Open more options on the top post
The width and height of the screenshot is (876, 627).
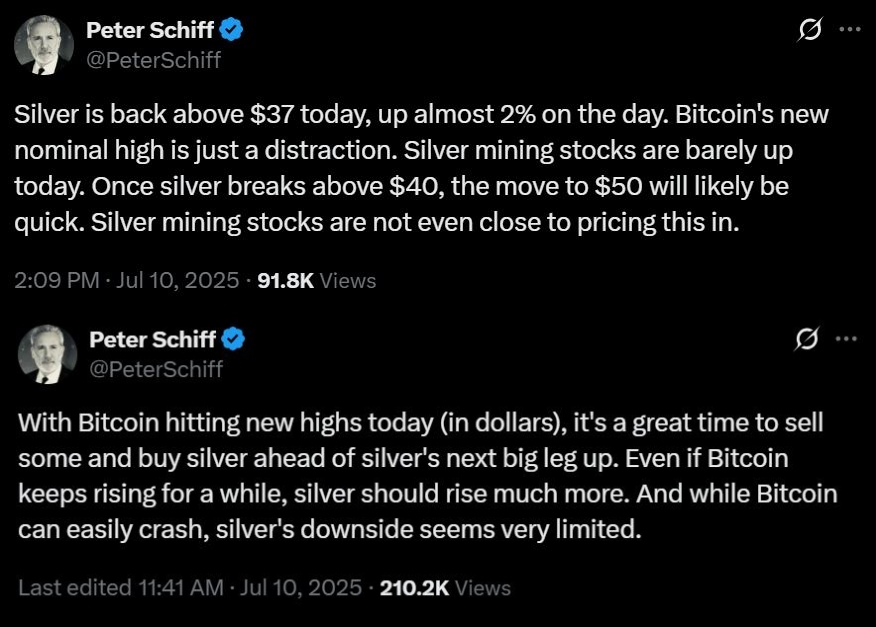point(849,31)
